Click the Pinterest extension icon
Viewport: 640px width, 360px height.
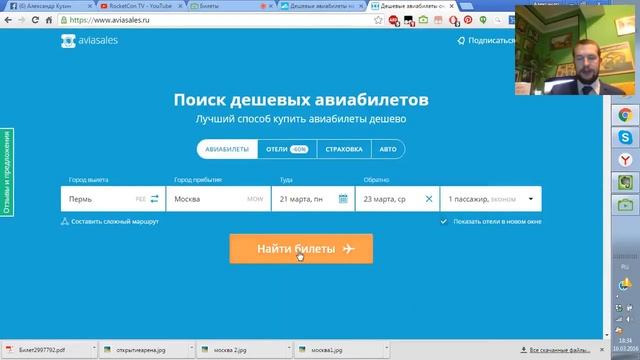[468, 20]
